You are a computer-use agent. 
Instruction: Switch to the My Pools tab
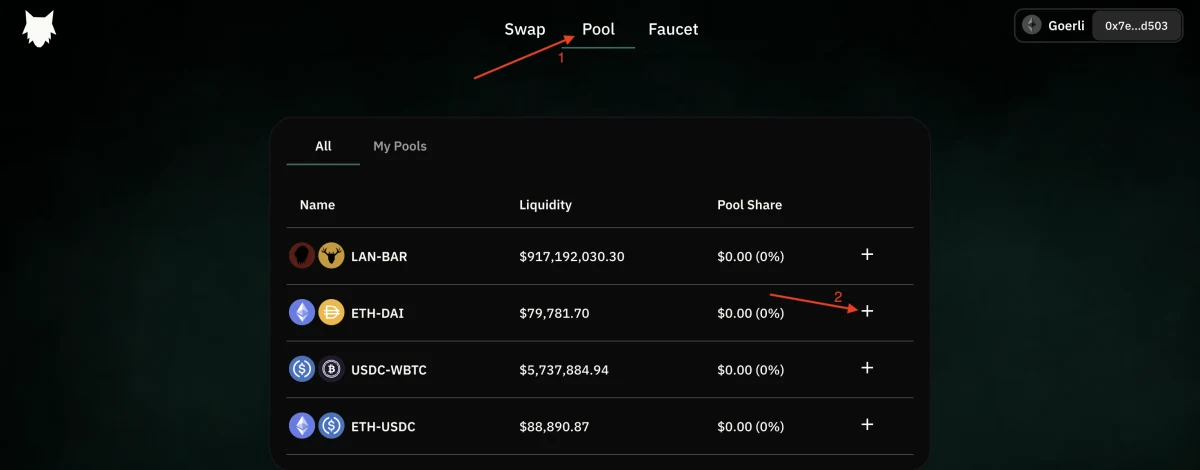(x=400, y=146)
